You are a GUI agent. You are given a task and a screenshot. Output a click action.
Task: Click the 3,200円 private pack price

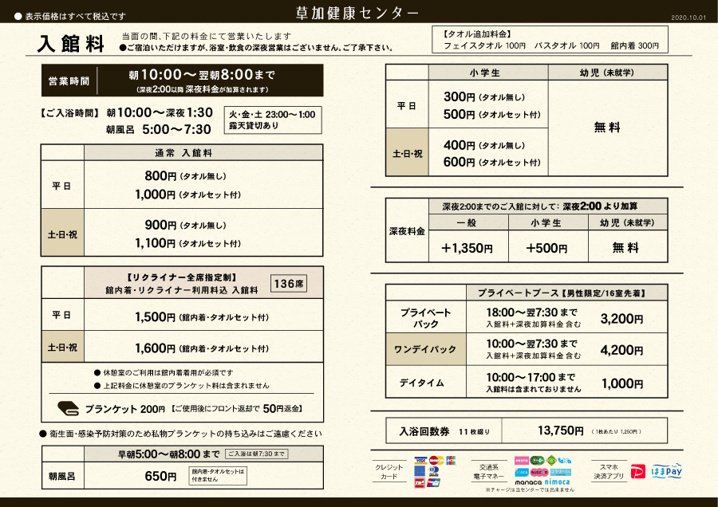click(622, 318)
